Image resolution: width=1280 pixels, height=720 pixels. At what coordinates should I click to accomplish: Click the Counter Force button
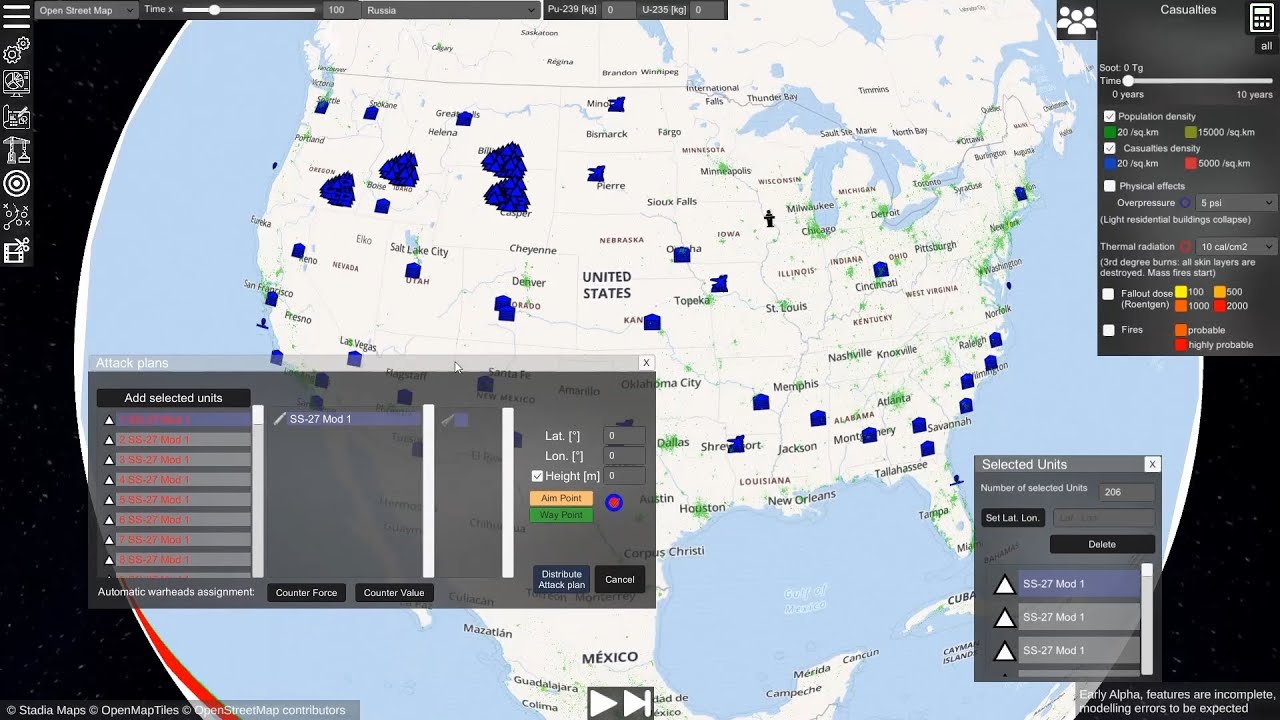[306, 593]
